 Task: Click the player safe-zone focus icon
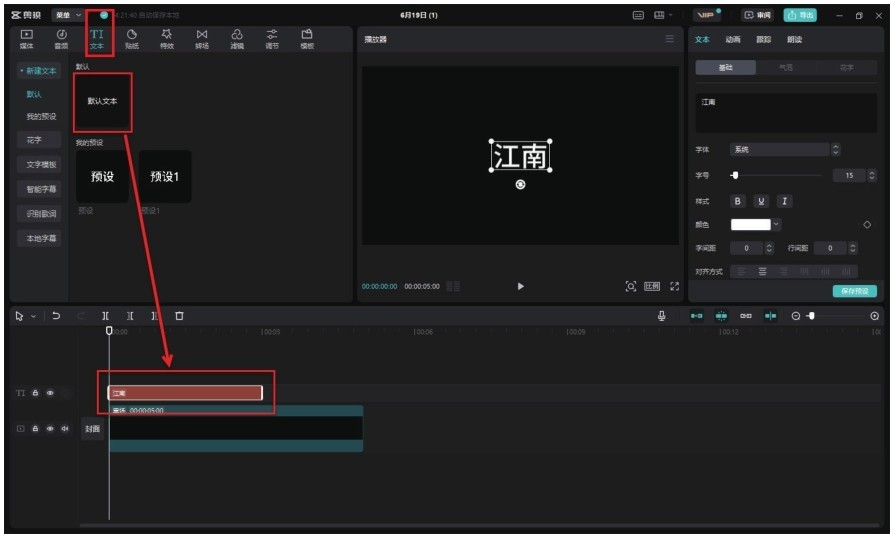(630, 286)
